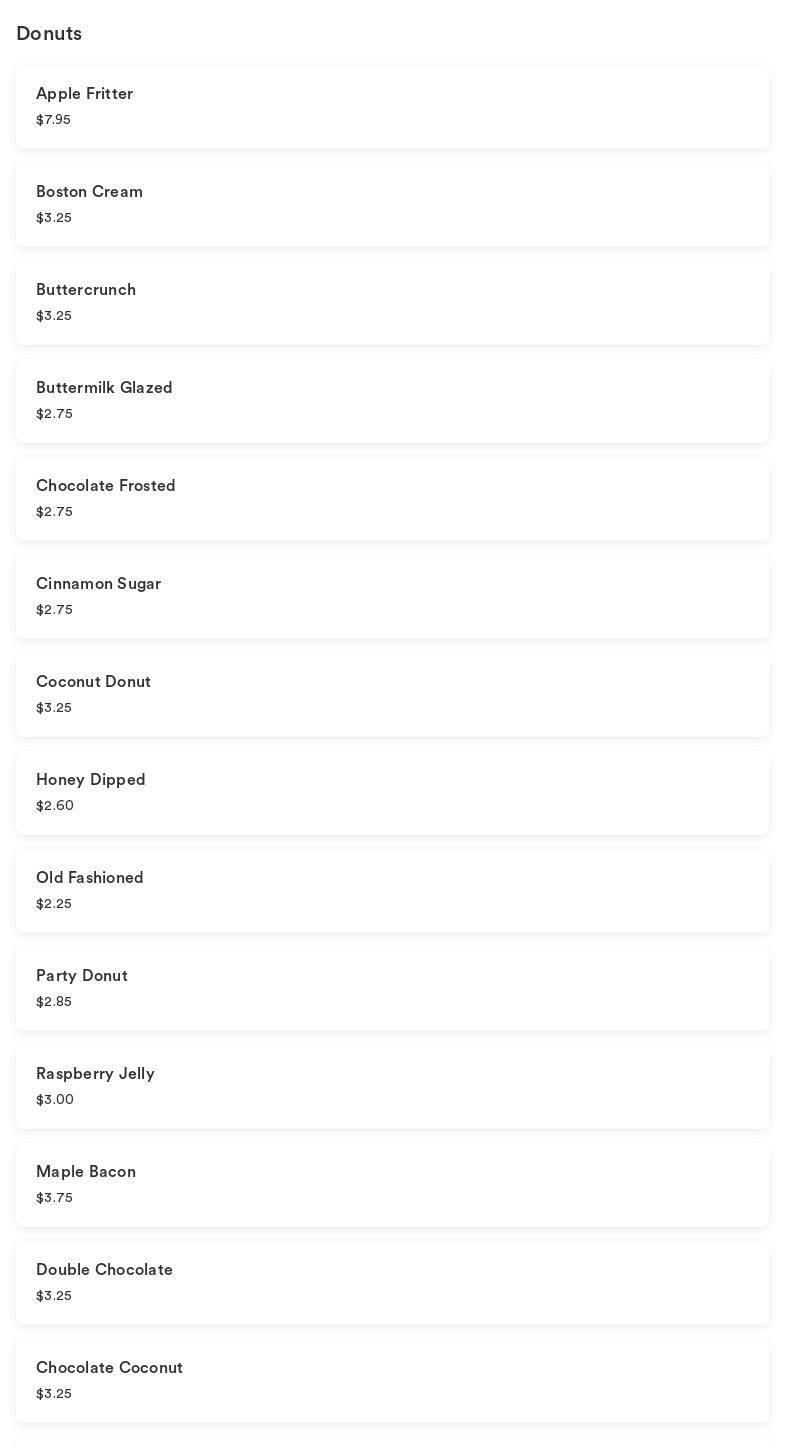785x1446 pixels.
Task: Click the Donuts section heading
Action: [49, 34]
